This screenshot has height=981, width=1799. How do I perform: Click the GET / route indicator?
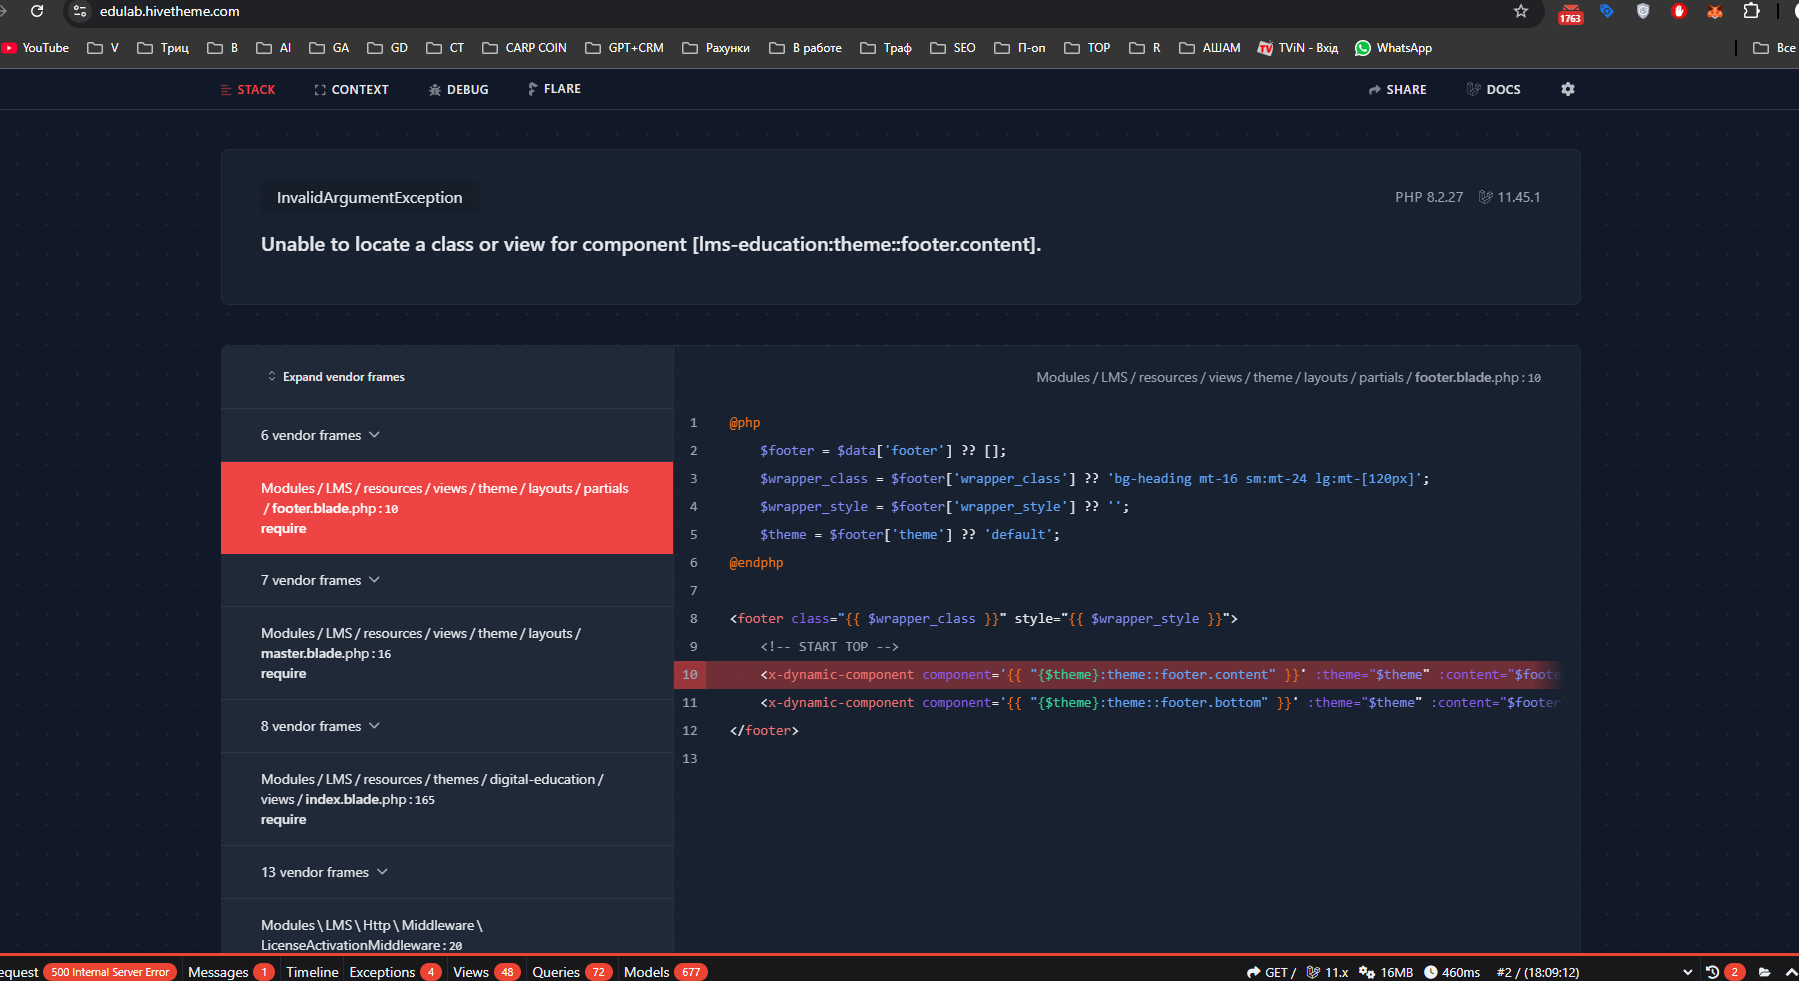point(1271,972)
